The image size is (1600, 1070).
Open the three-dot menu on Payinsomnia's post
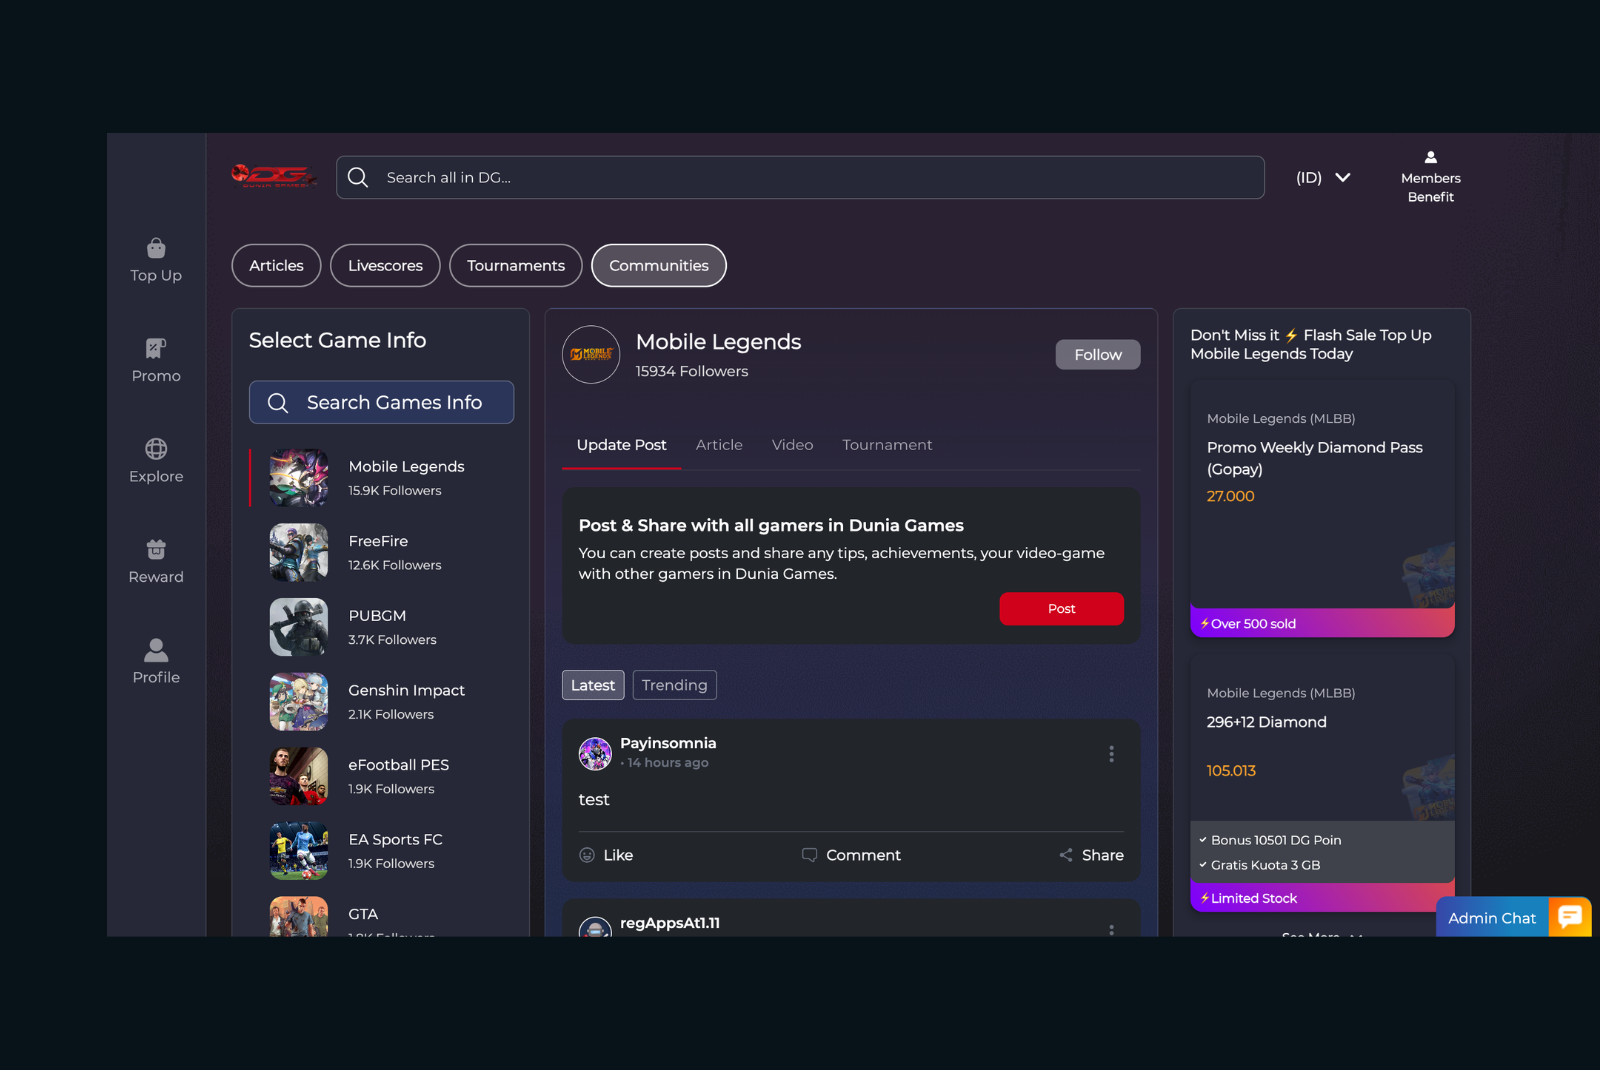[x=1111, y=754]
